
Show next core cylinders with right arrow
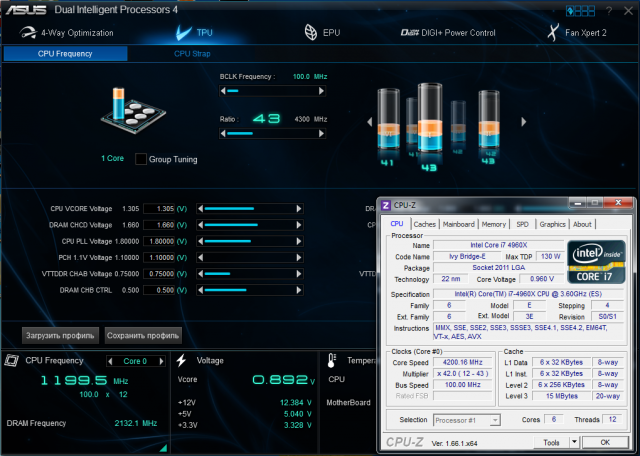(x=524, y=122)
